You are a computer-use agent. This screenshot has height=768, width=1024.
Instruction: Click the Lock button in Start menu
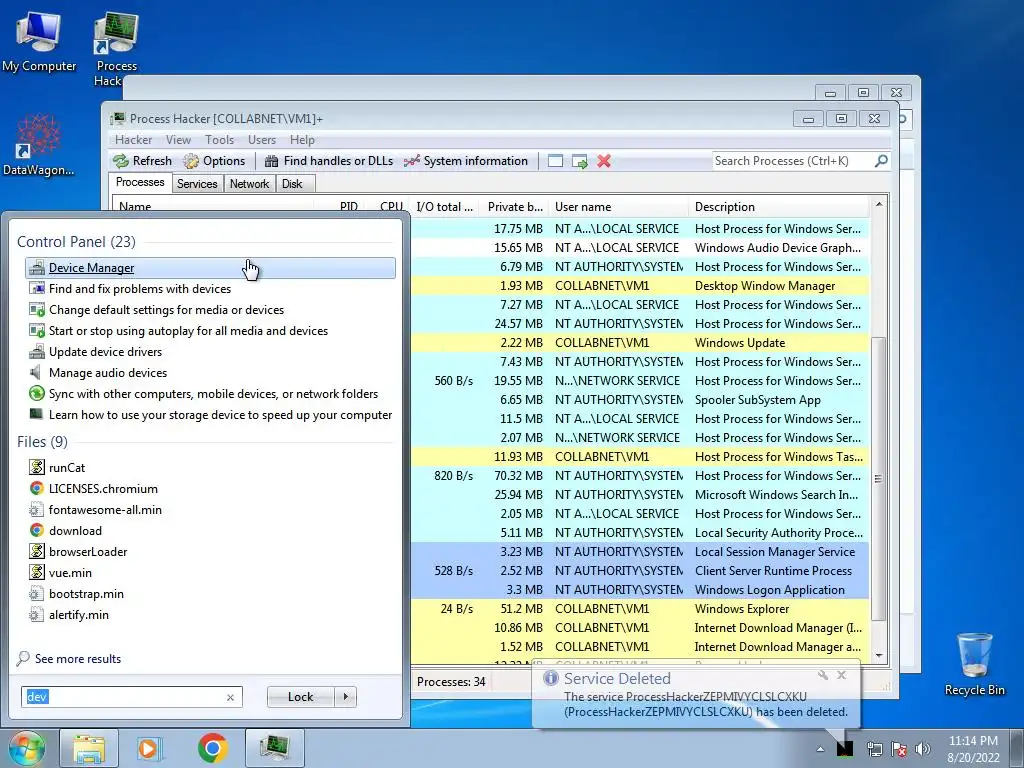click(x=300, y=697)
